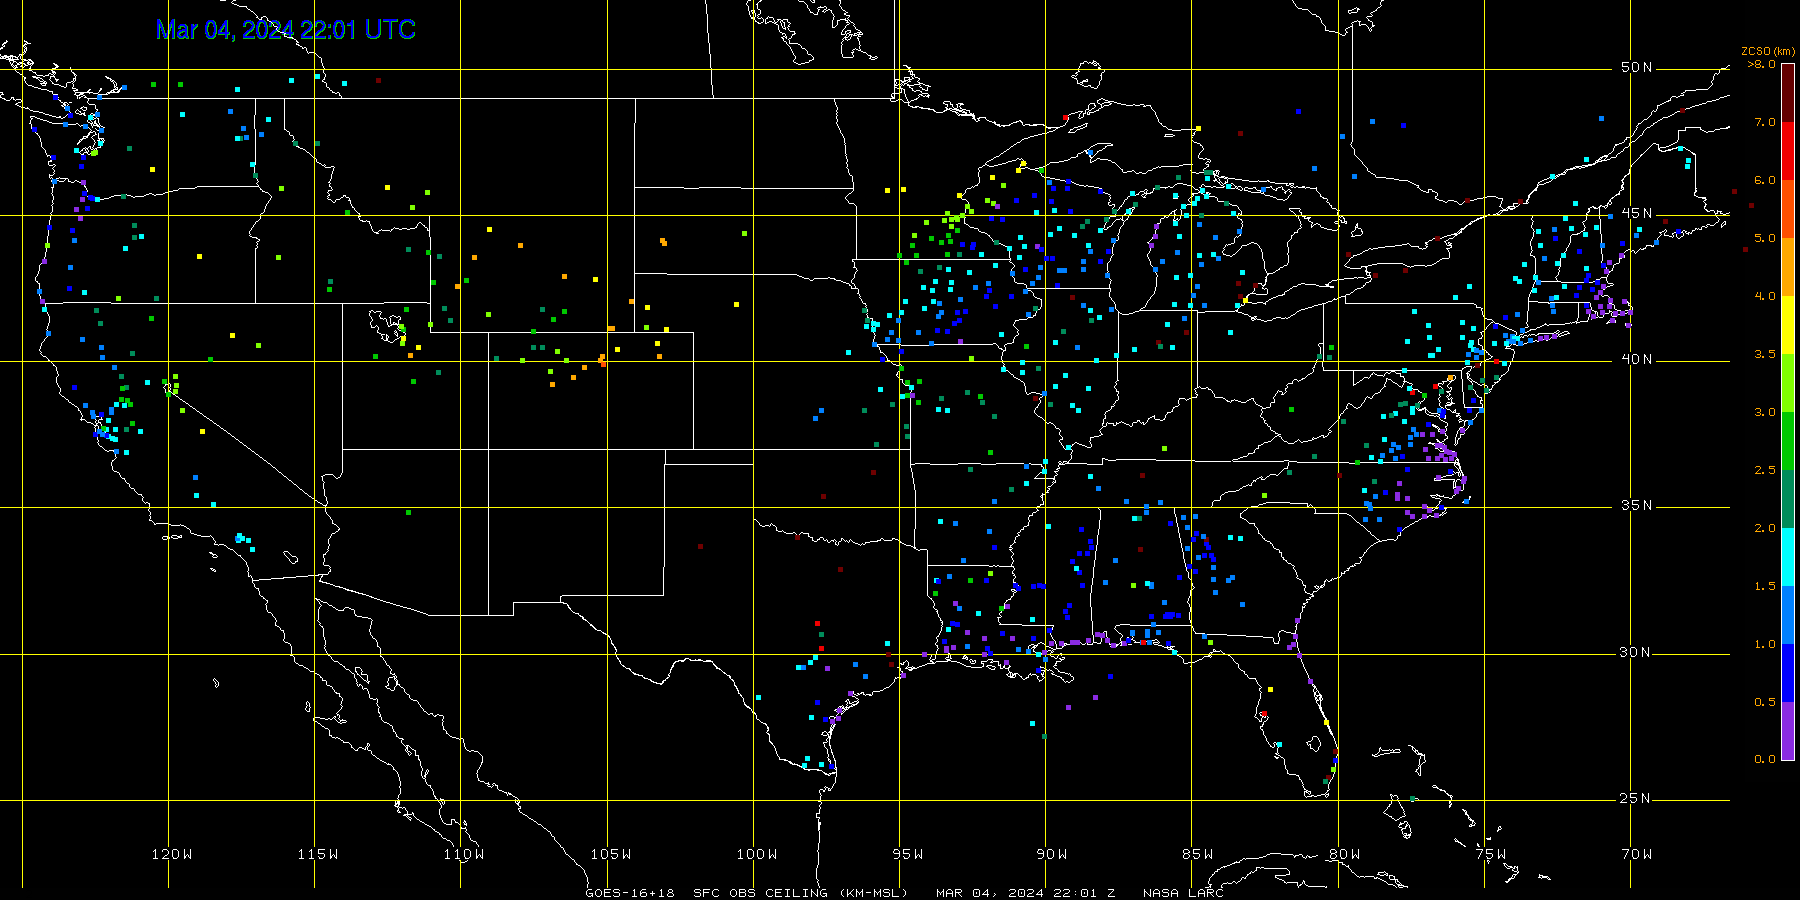Click the "NASA LARC" footer credit
The image size is (1800, 900).
tap(1184, 893)
